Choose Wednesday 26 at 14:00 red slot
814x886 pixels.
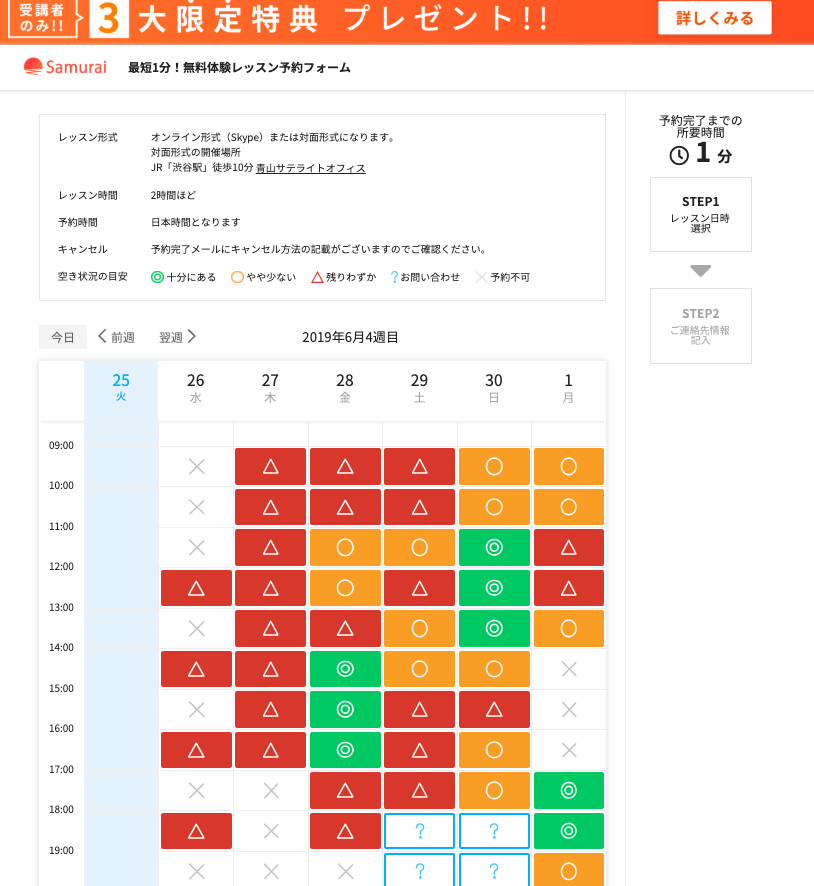[x=196, y=669]
